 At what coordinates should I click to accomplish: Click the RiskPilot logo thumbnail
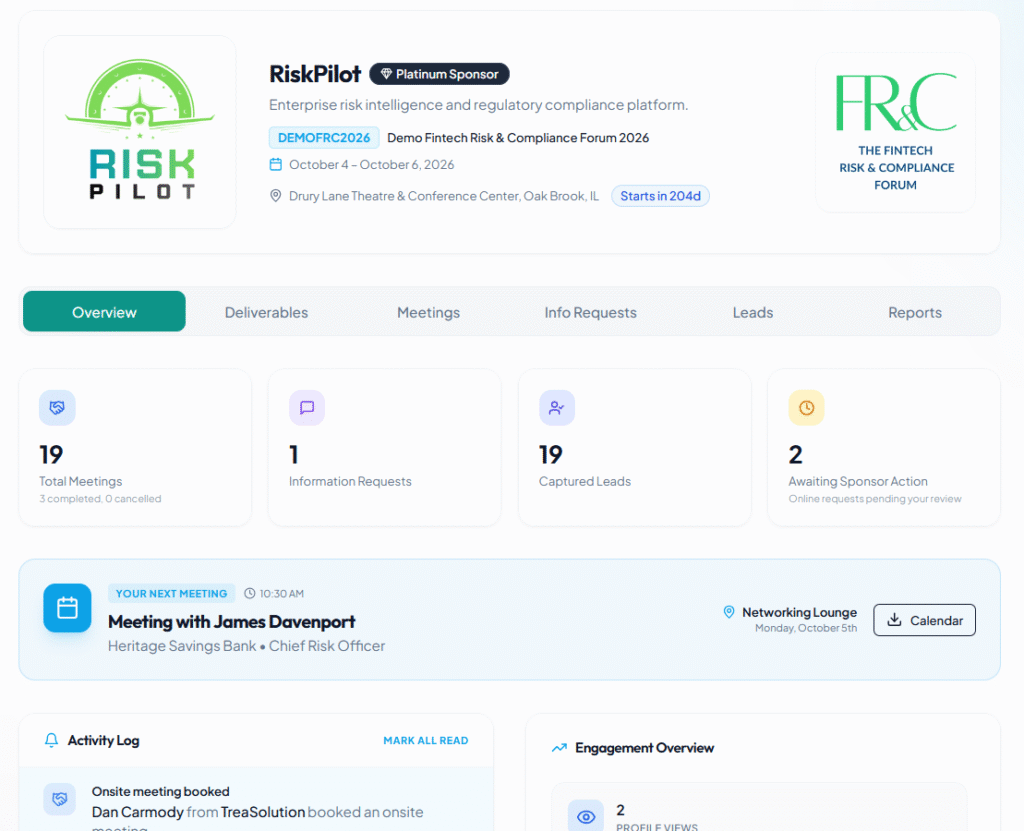tap(140, 133)
